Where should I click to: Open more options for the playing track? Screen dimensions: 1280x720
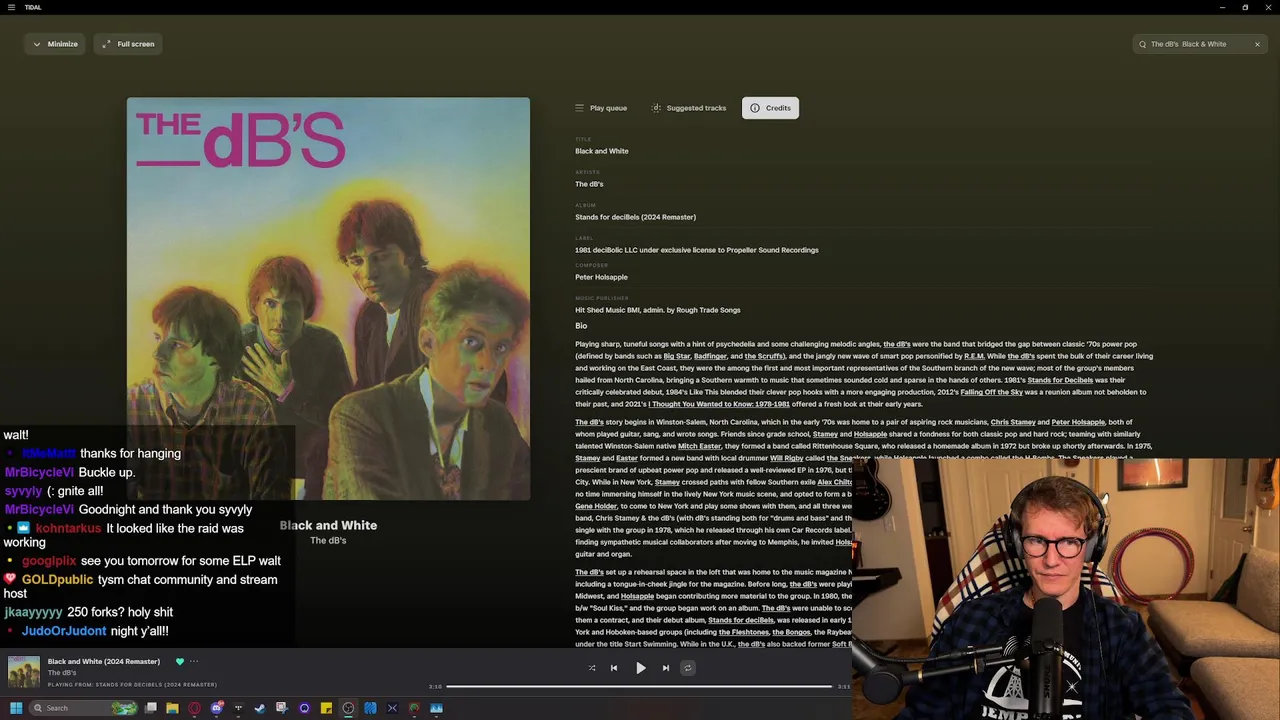[194, 661]
